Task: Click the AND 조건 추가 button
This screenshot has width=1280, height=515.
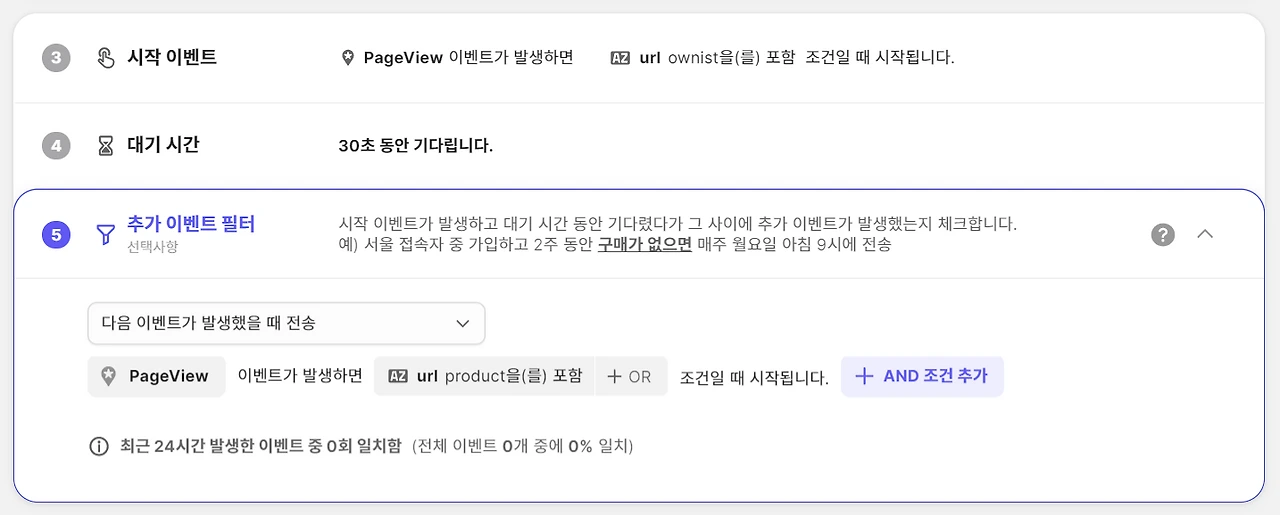Action: 922,376
